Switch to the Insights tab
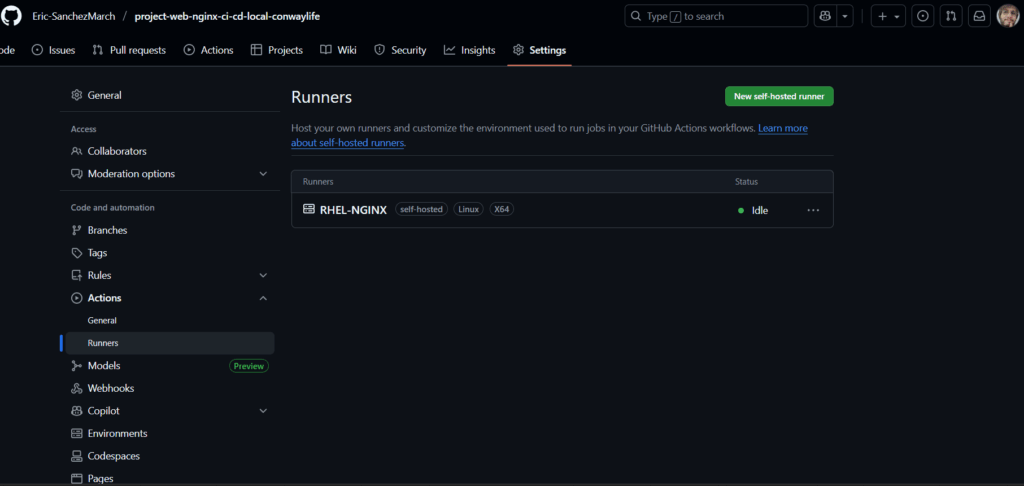 click(470, 50)
